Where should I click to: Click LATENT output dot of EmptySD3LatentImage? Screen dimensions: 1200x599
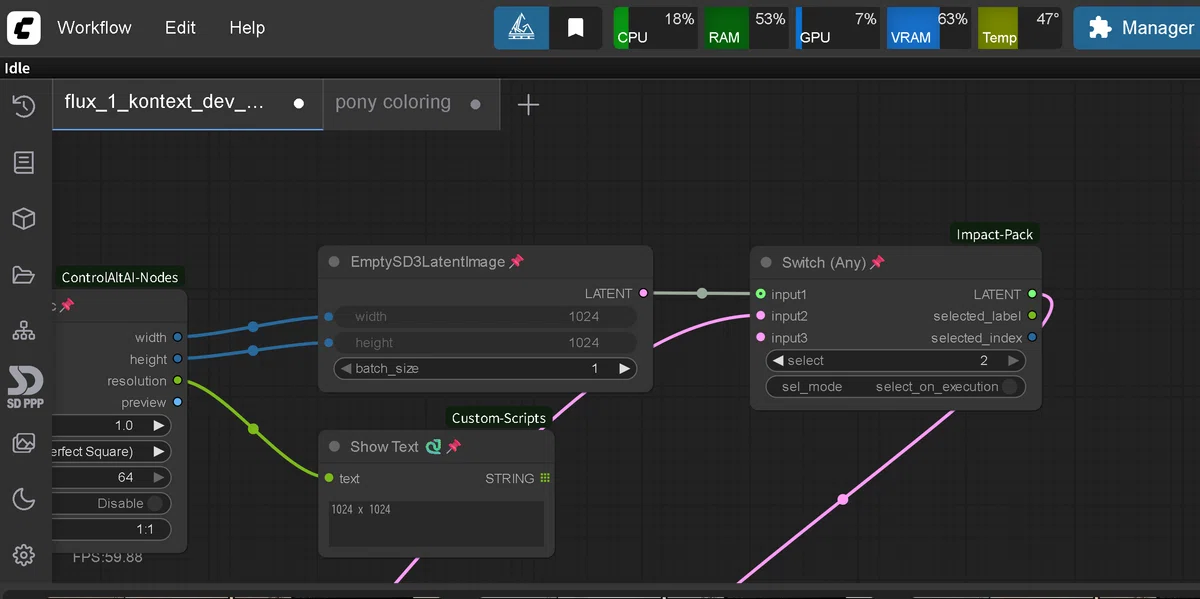tap(643, 293)
